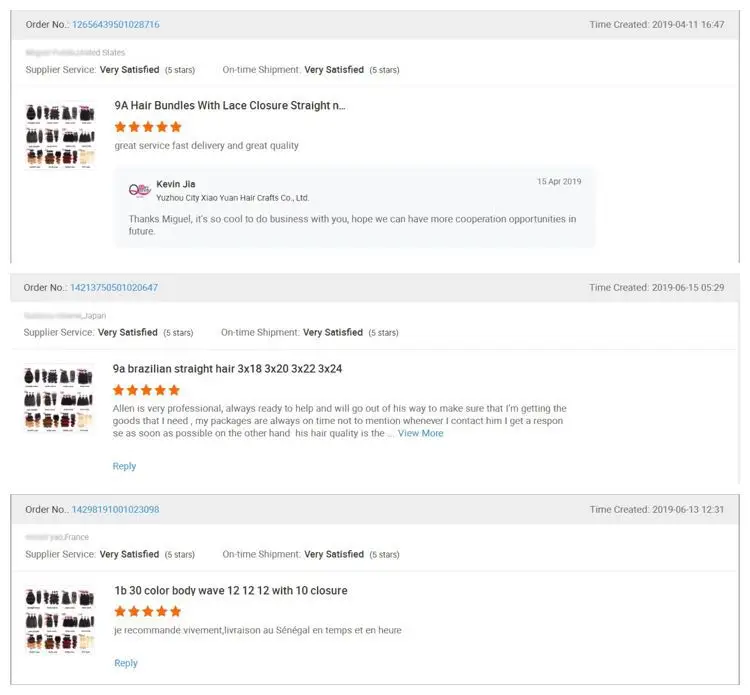Click the blurred France reviewer name

(44, 537)
